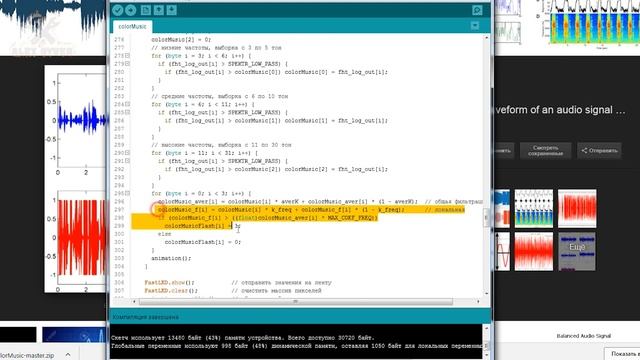Click the Verify (checkmark) toolbar icon

[x=118, y=10]
